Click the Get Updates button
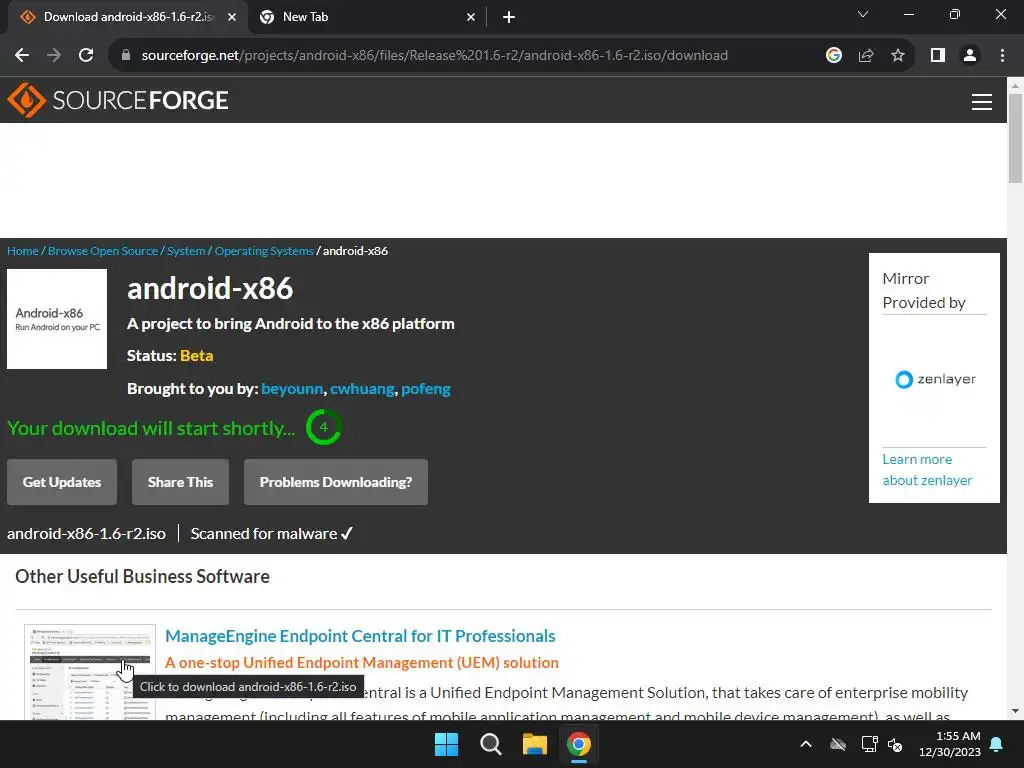Image resolution: width=1024 pixels, height=768 pixels. point(62,482)
